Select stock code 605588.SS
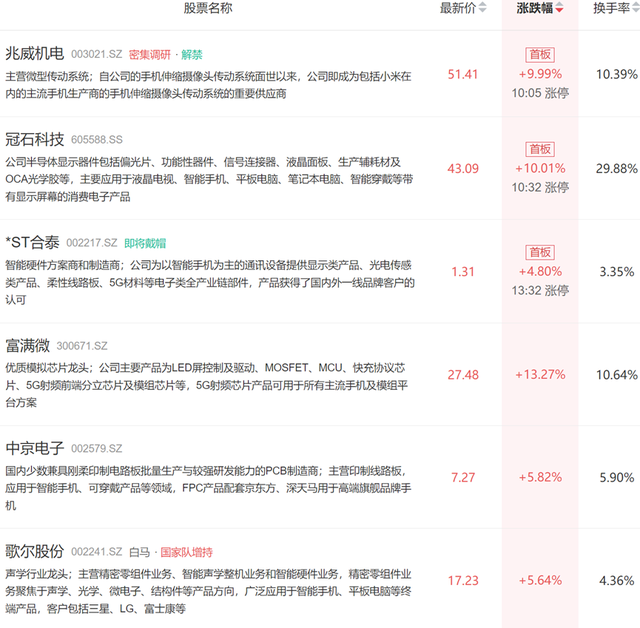This screenshot has width=640, height=628. pos(97,140)
